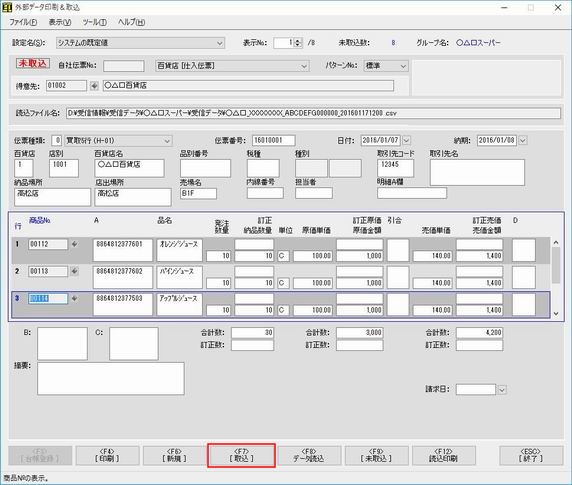572x485 pixels.
Task: Click the 明細A欄 field
Action: pyautogui.click(x=412, y=193)
